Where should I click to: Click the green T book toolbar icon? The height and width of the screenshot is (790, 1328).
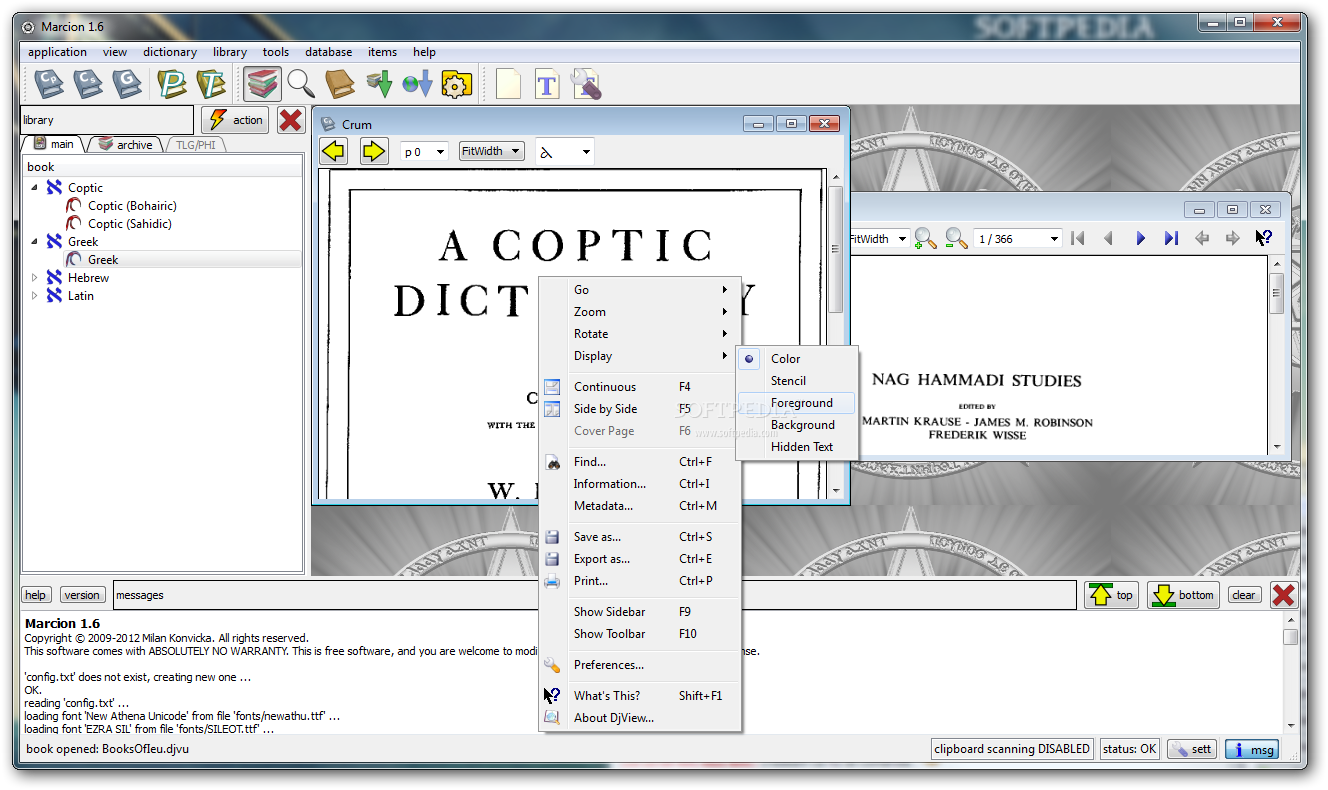[x=212, y=84]
